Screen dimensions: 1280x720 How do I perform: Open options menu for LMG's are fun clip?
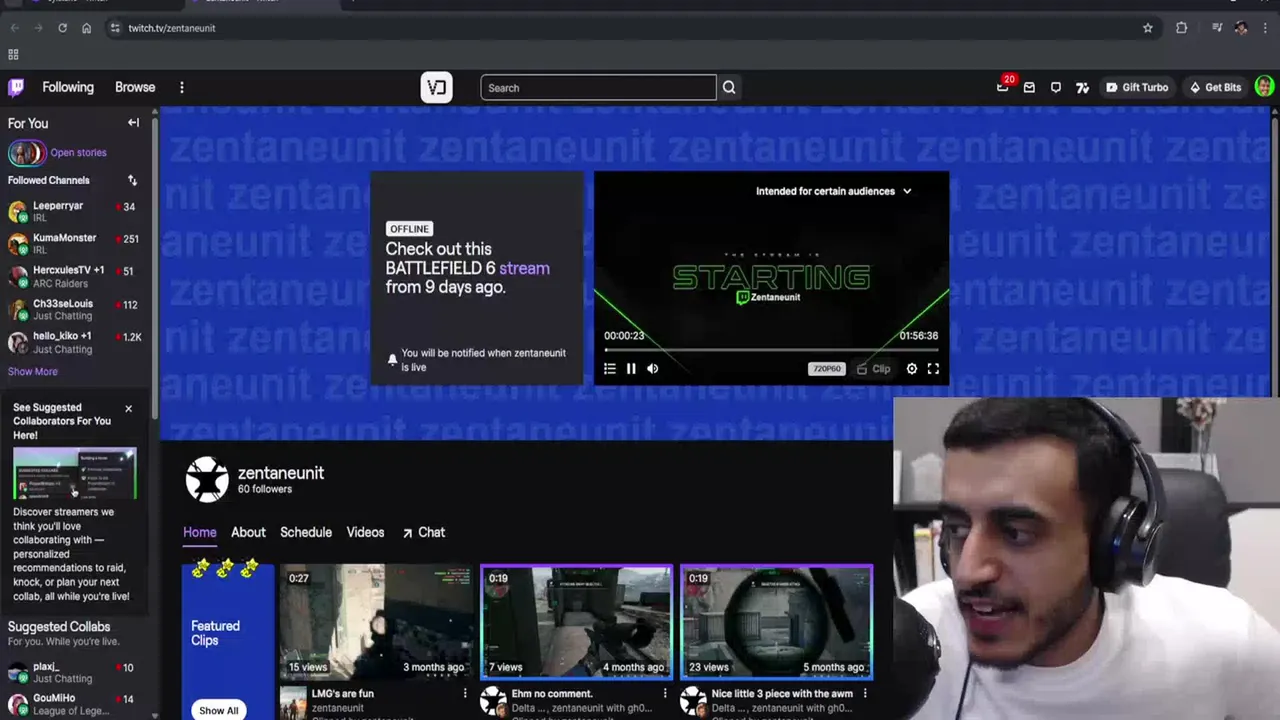click(x=465, y=693)
